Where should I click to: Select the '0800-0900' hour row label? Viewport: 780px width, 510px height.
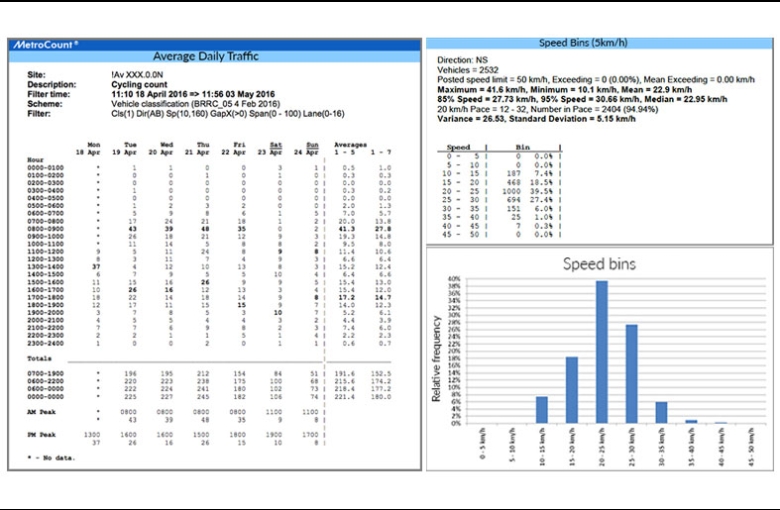[x=45, y=229]
